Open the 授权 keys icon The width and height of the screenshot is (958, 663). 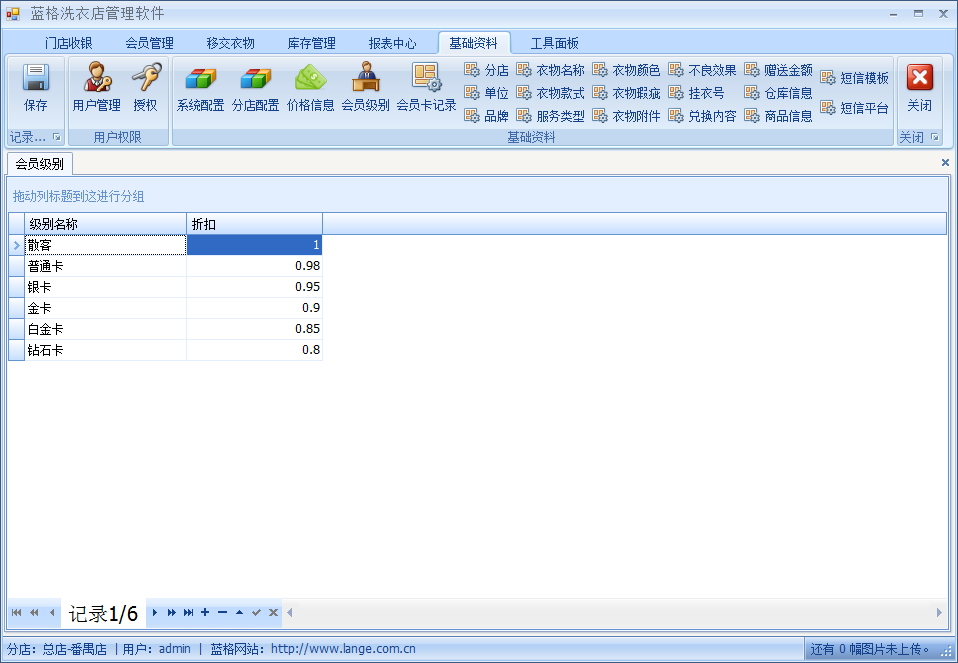click(x=145, y=87)
